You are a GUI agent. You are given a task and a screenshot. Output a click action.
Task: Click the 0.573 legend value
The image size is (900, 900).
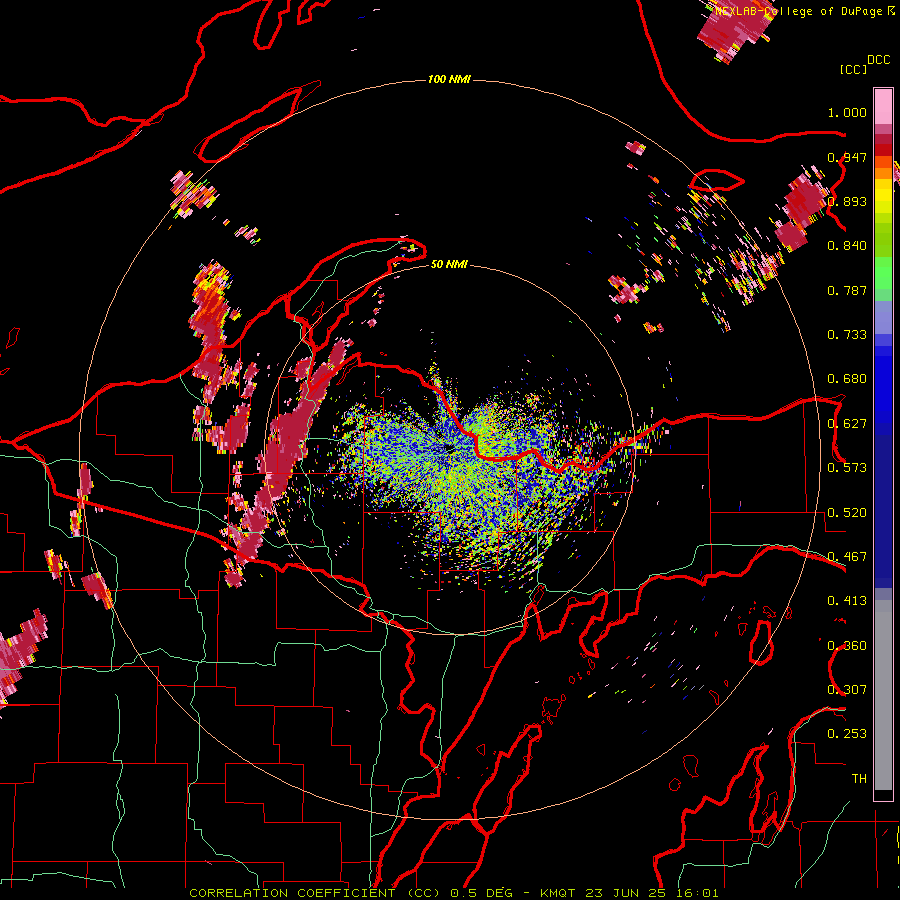[847, 468]
